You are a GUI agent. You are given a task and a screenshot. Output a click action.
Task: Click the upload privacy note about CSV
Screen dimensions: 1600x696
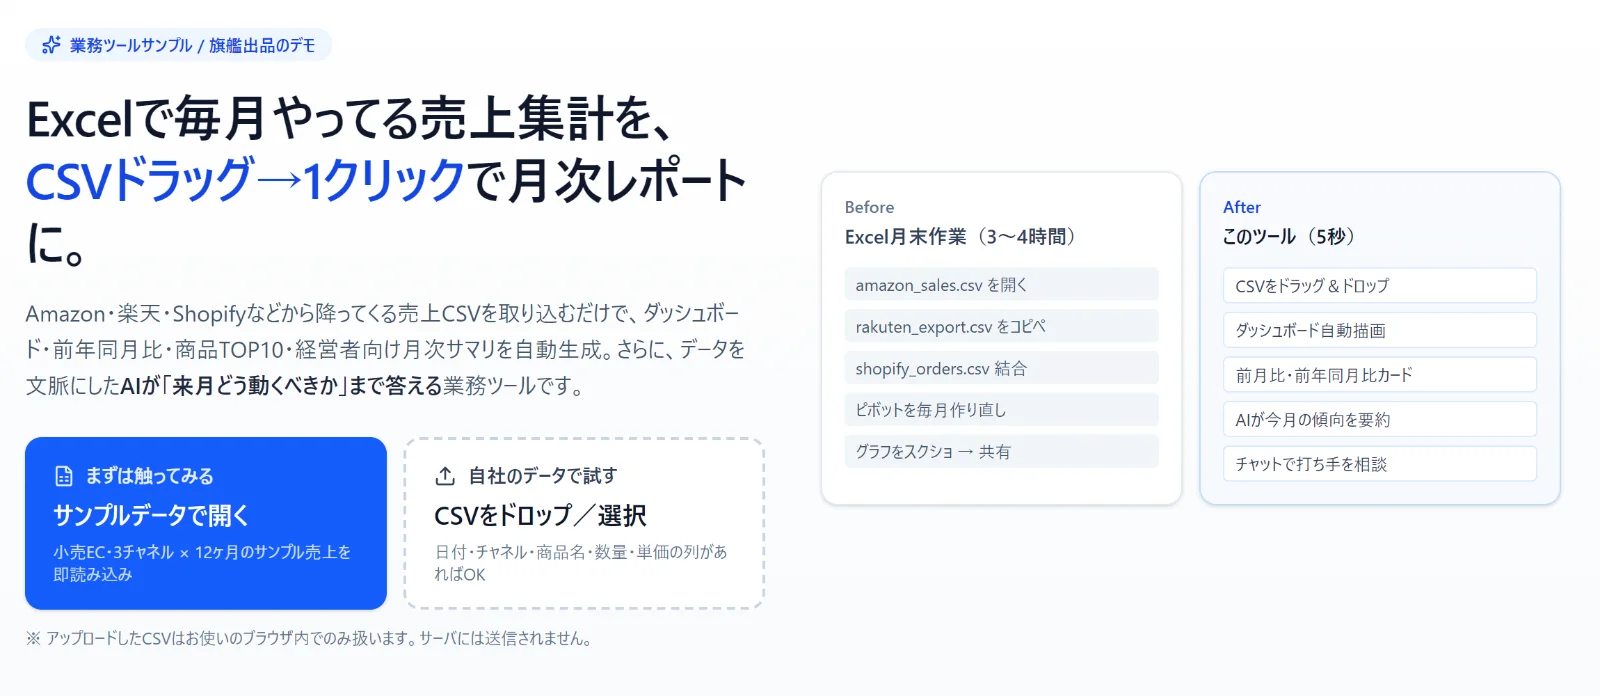coord(309,638)
